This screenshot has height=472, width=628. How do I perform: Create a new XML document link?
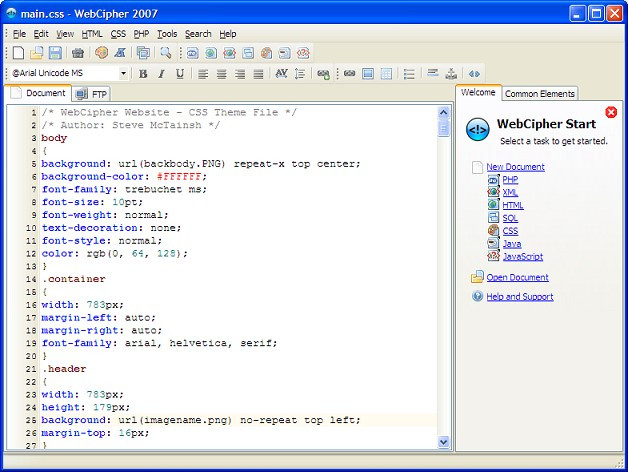tap(510, 192)
